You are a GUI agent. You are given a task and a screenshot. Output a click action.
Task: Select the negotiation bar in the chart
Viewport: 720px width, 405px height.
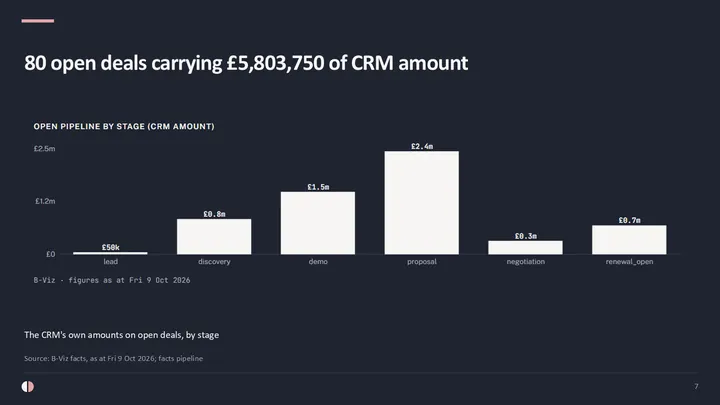point(525,248)
